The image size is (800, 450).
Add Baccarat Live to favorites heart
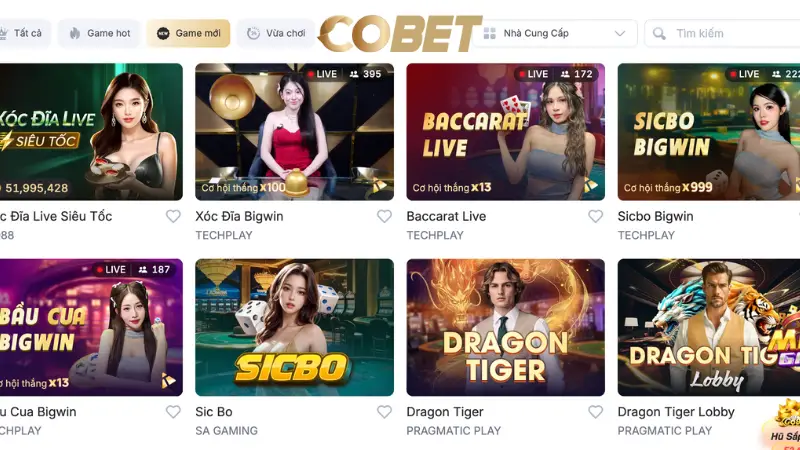coord(595,216)
